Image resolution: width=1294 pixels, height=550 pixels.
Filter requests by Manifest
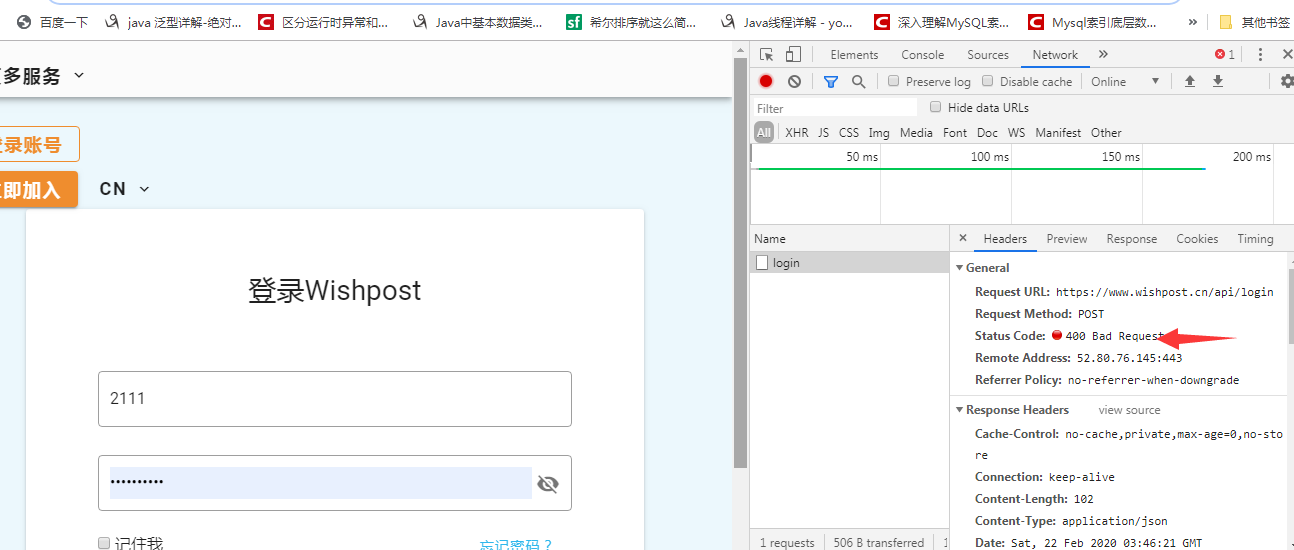click(x=1058, y=133)
